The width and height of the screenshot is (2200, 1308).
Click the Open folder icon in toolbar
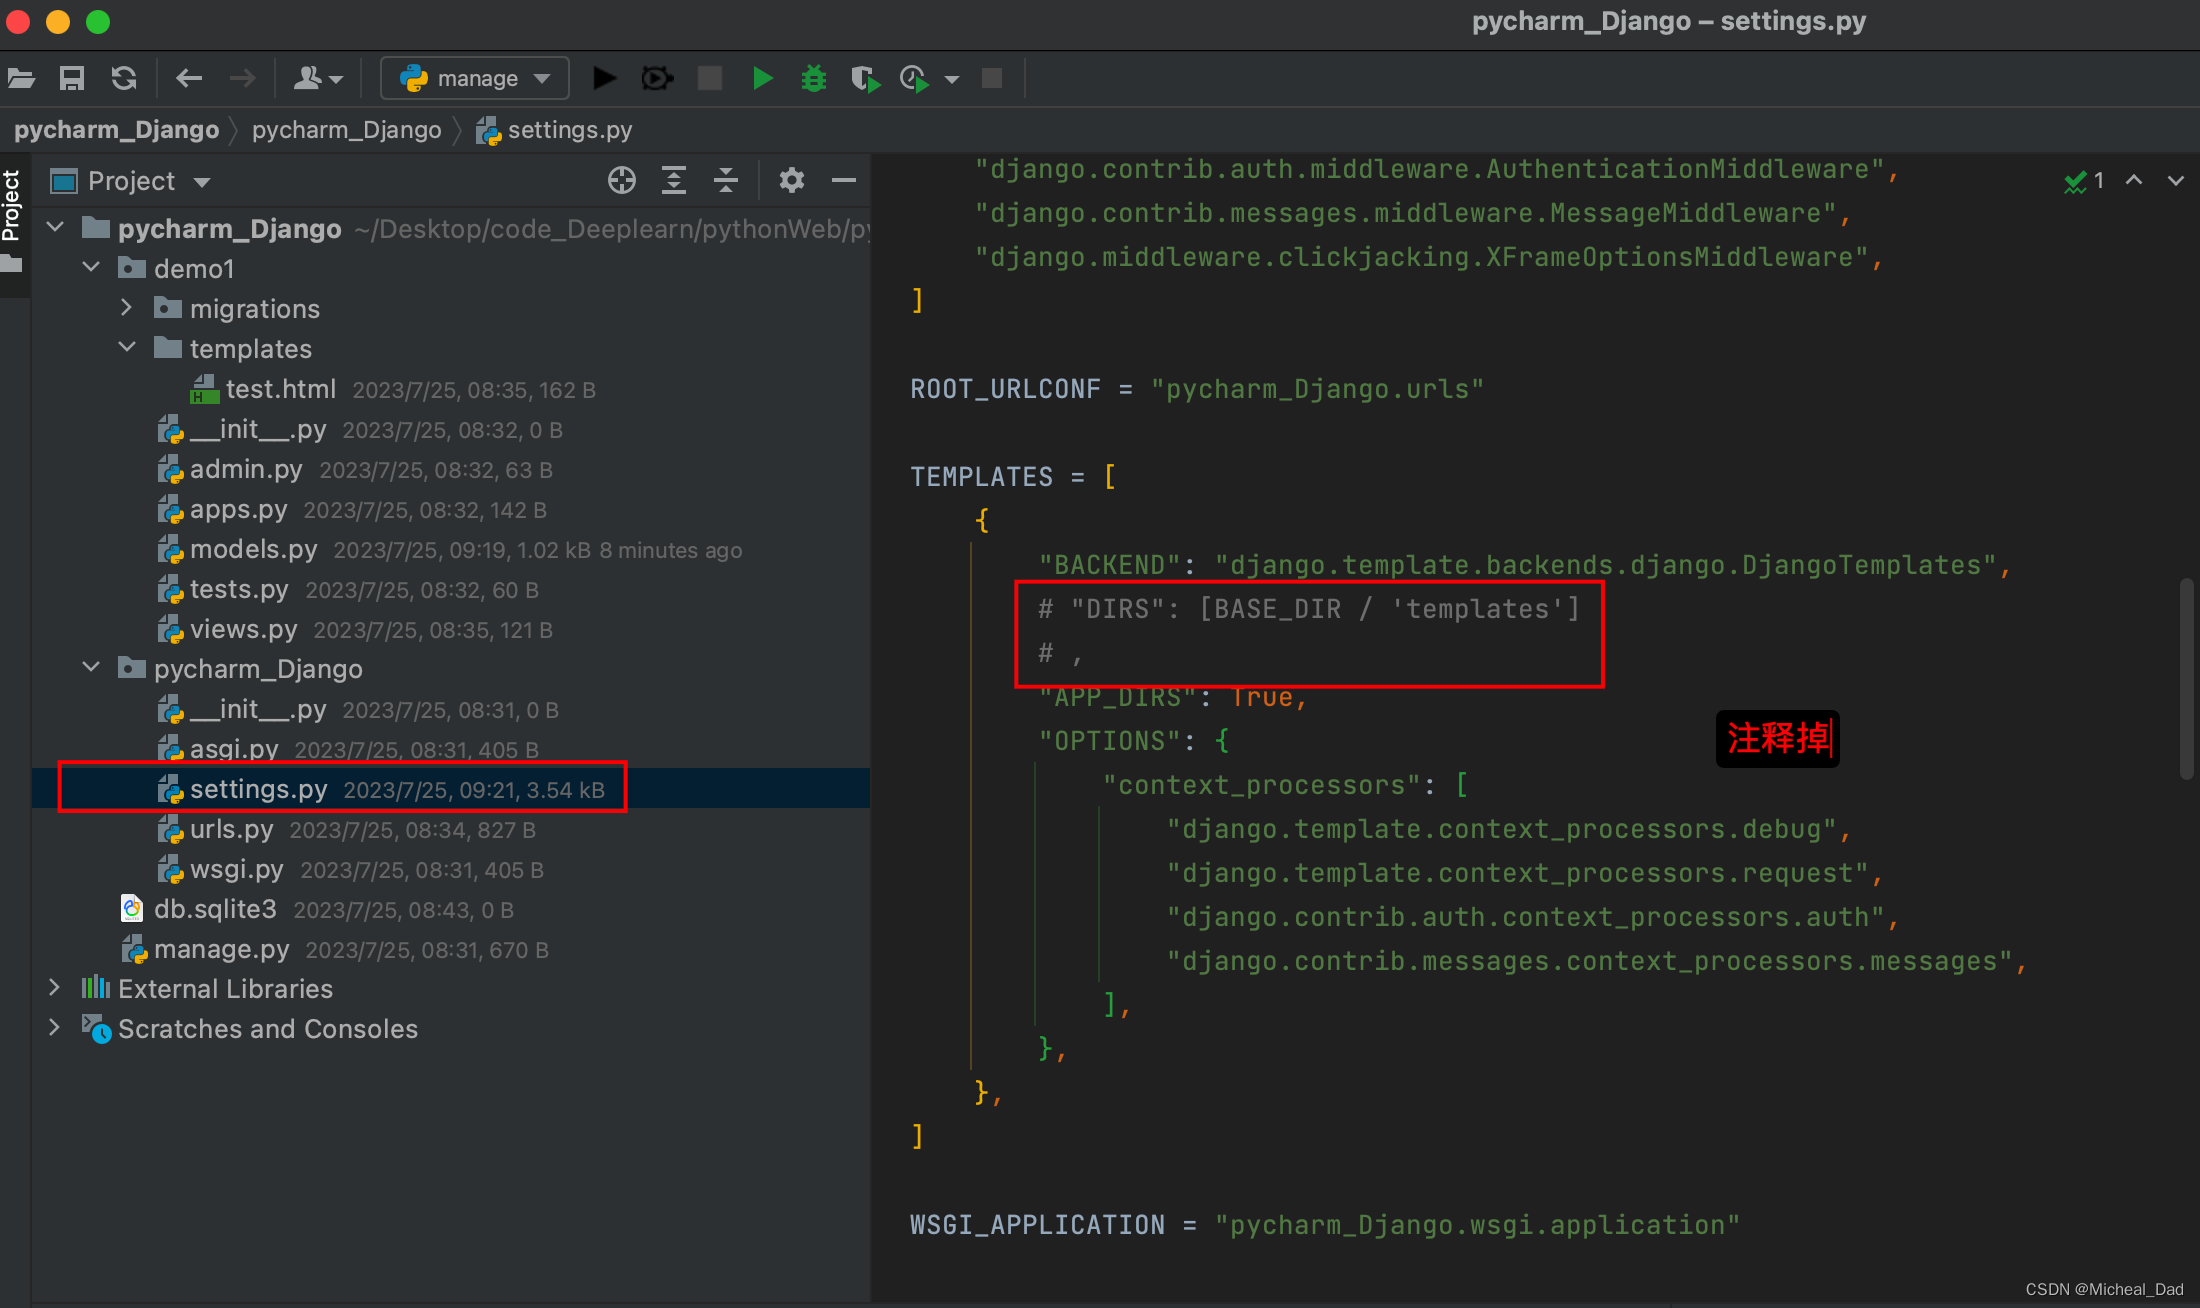click(22, 78)
